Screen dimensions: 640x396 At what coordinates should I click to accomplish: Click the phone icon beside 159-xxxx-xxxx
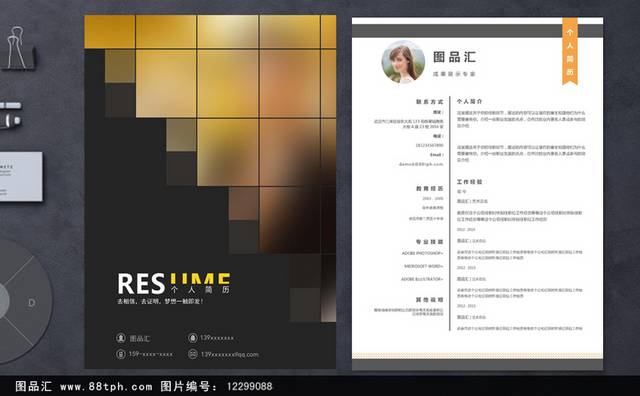coord(121,354)
